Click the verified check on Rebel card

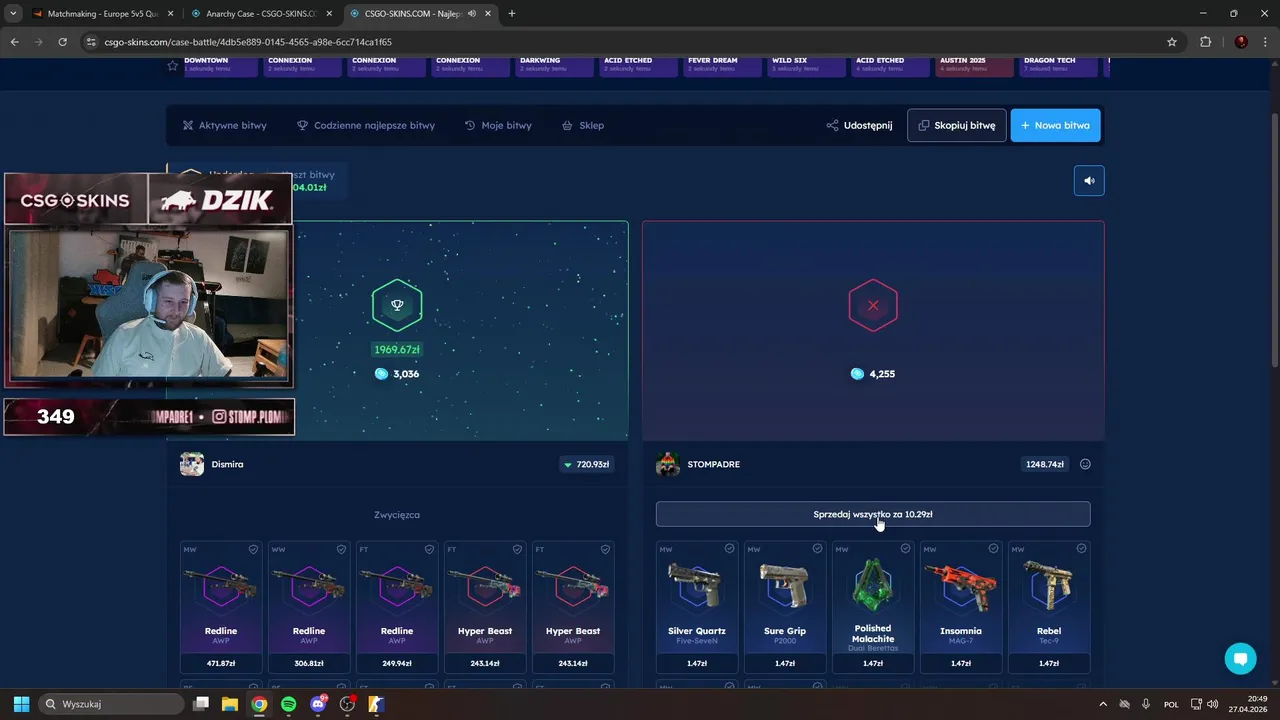point(1081,549)
